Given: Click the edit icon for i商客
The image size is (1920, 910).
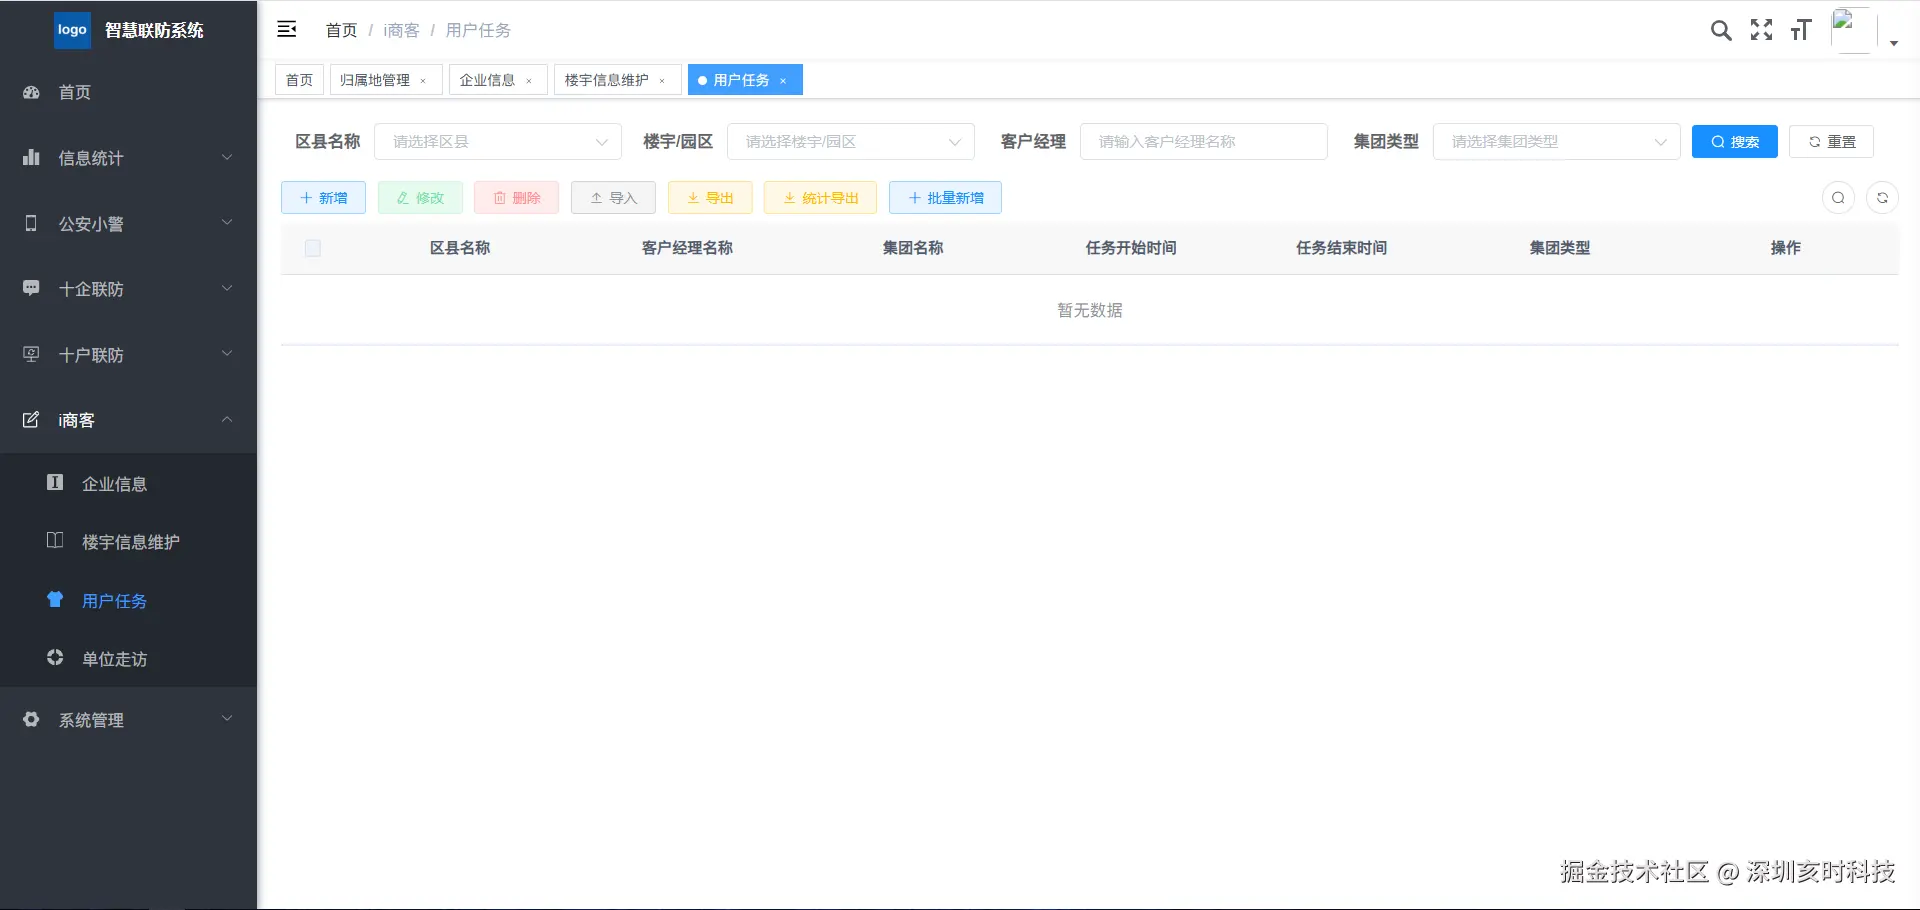Looking at the screenshot, I should [x=31, y=419].
